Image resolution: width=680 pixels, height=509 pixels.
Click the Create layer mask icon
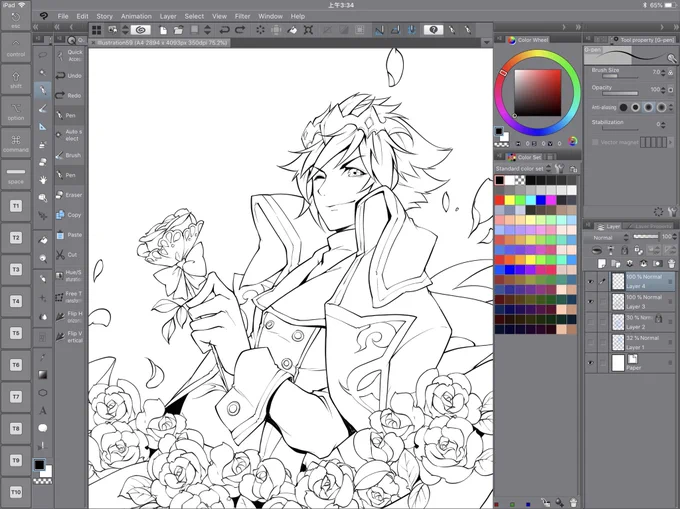[657, 263]
